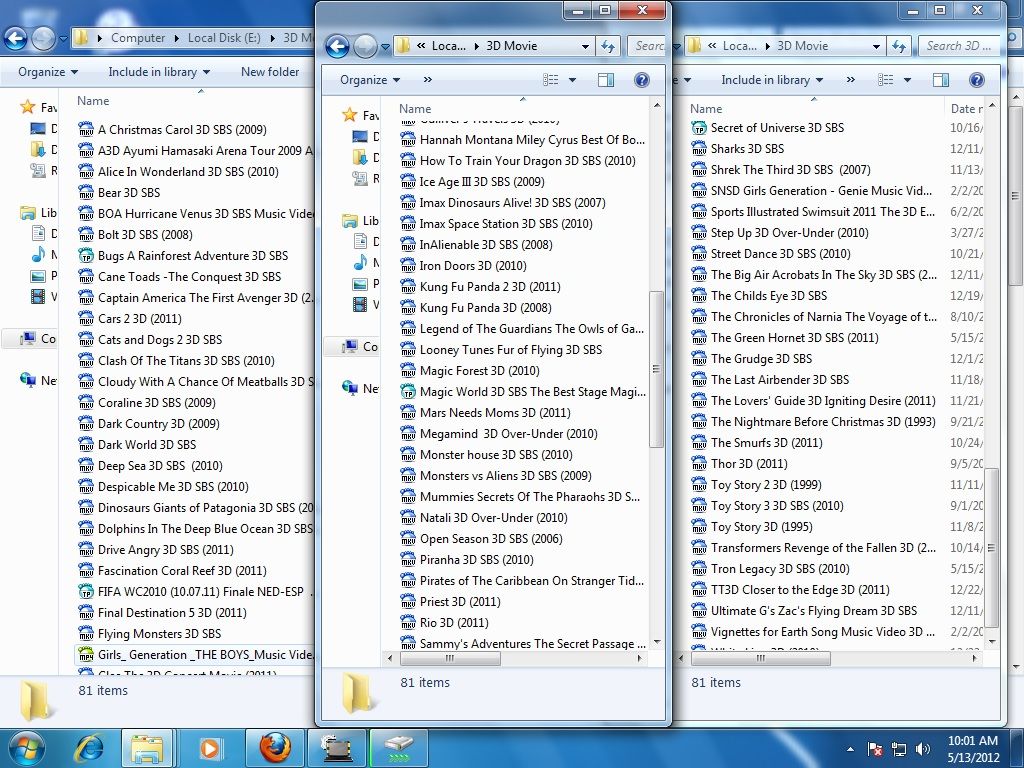Click the search box in the middle window

[647, 46]
